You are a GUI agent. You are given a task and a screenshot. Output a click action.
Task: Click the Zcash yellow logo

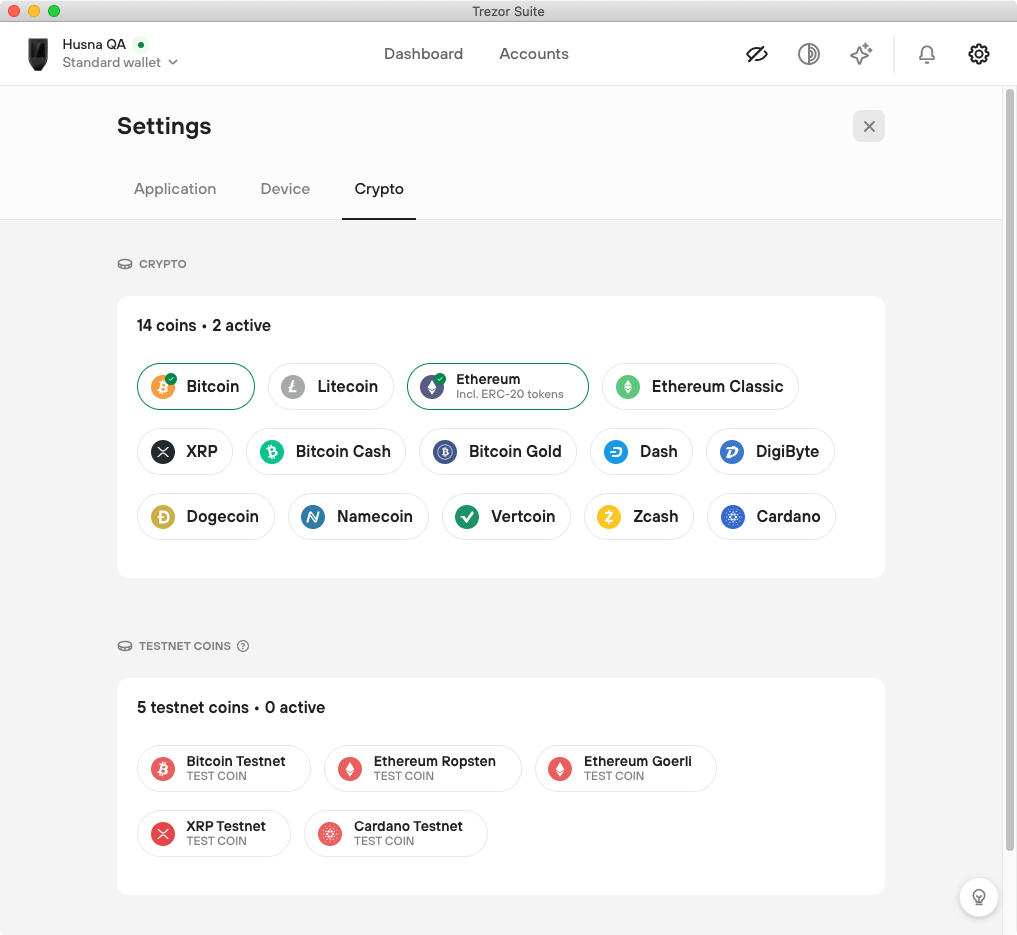click(609, 516)
